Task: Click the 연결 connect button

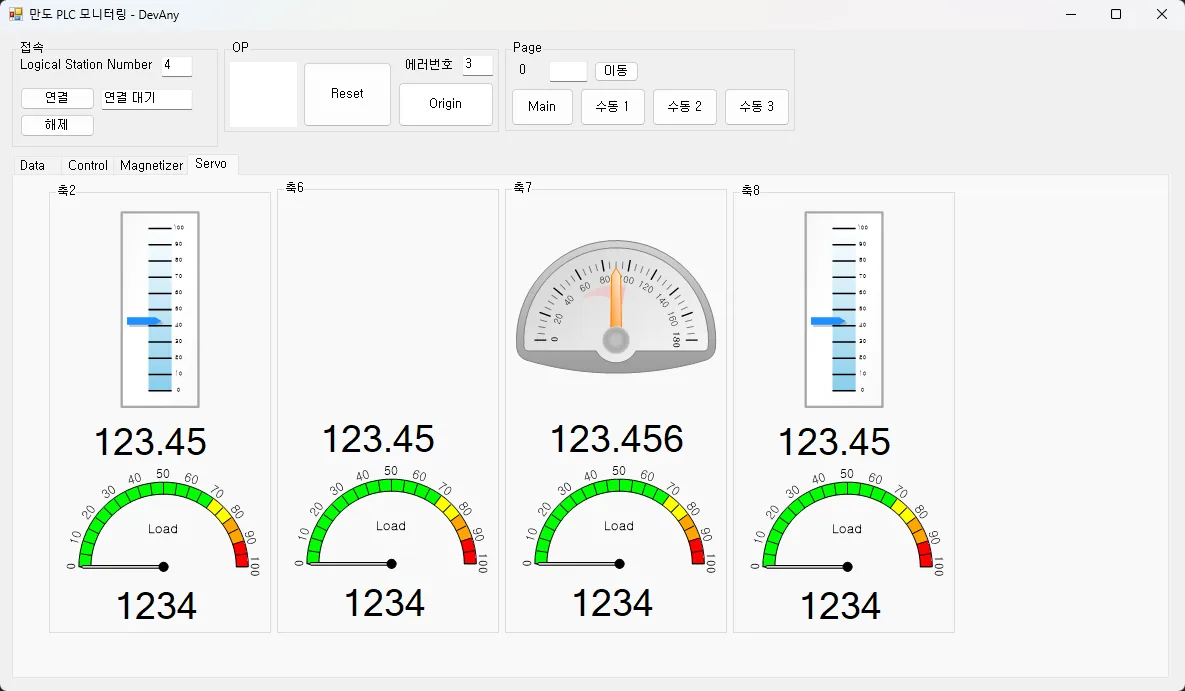Action: [x=57, y=98]
